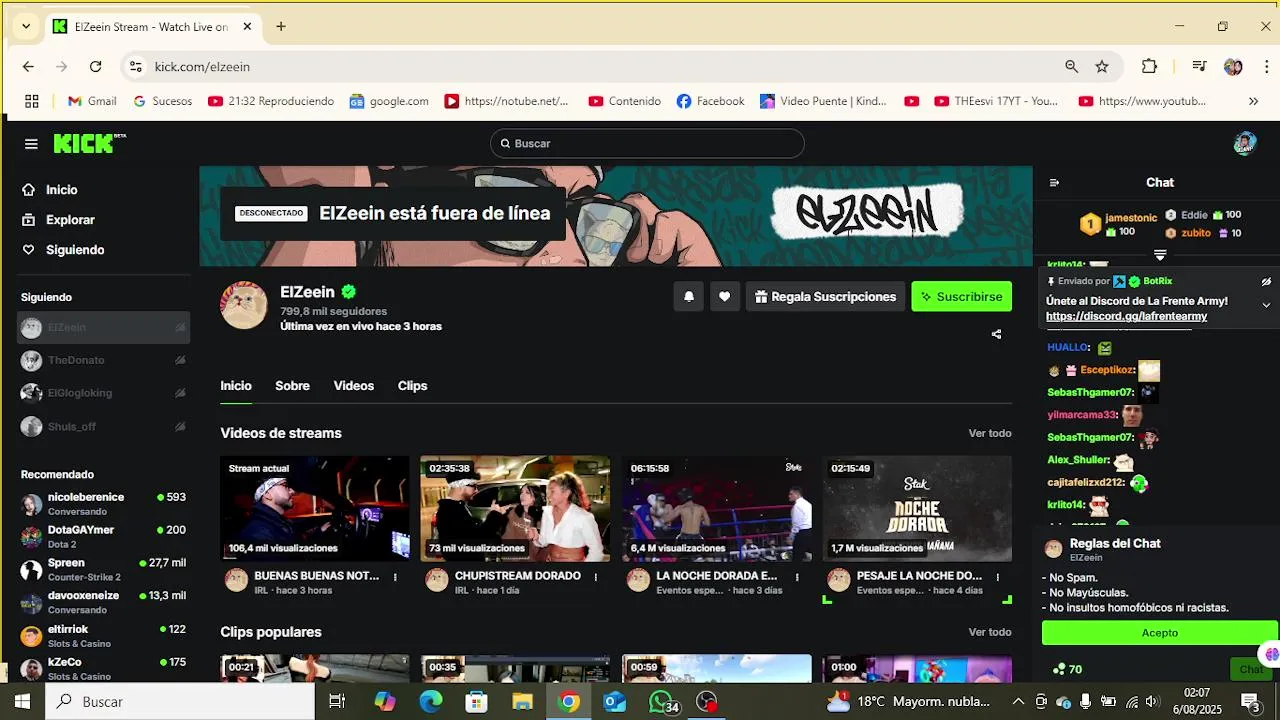
Task: Open the Clips tab
Action: (x=412, y=386)
